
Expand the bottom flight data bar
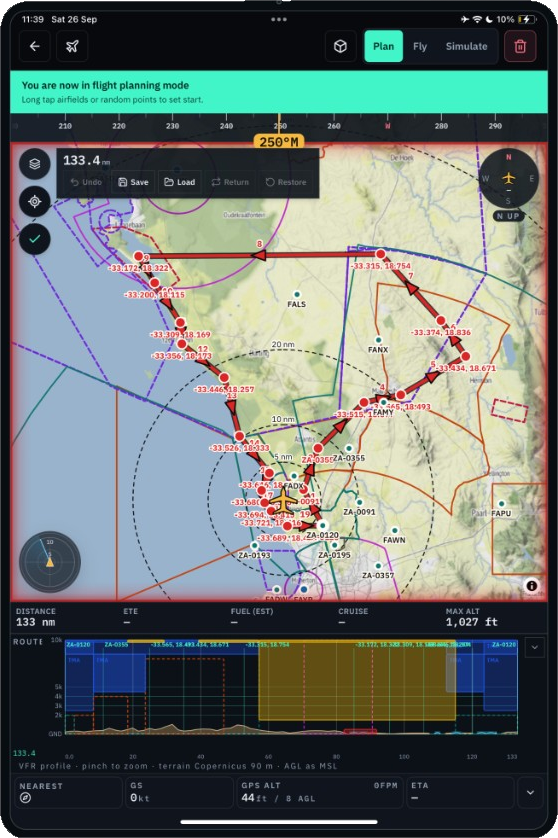[530, 792]
